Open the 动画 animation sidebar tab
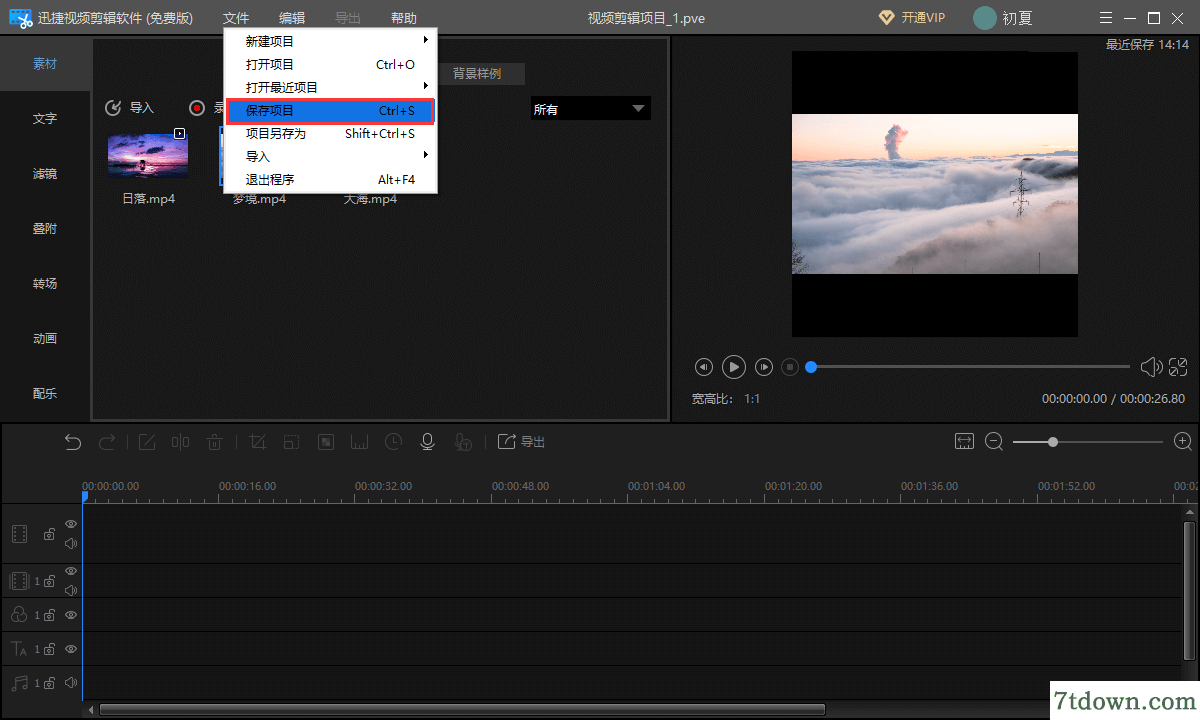Screen dimensions: 1200x720 [x=45, y=338]
